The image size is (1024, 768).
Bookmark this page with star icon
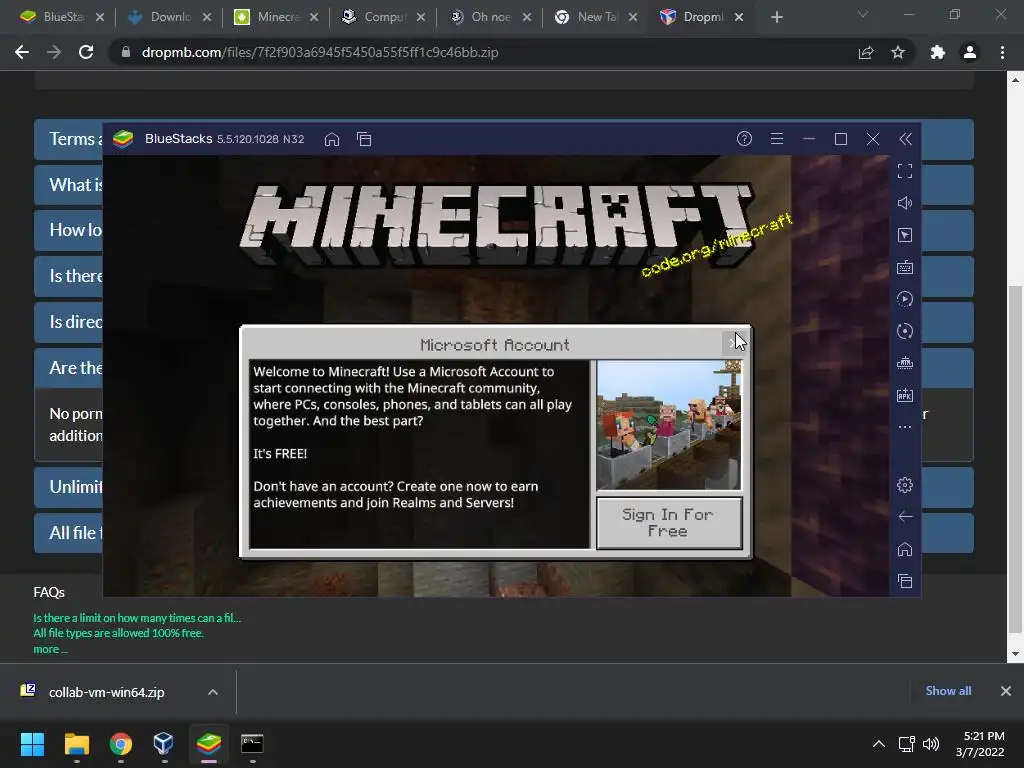click(898, 52)
